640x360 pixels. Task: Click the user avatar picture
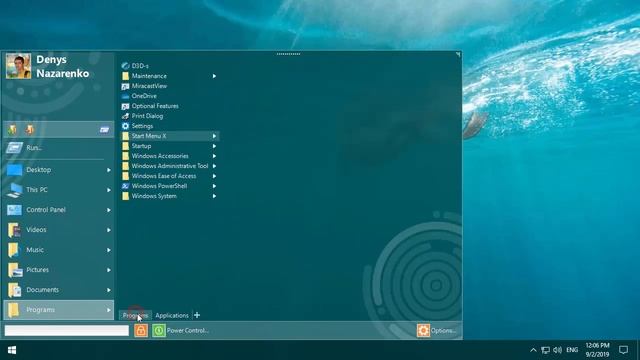[18, 66]
